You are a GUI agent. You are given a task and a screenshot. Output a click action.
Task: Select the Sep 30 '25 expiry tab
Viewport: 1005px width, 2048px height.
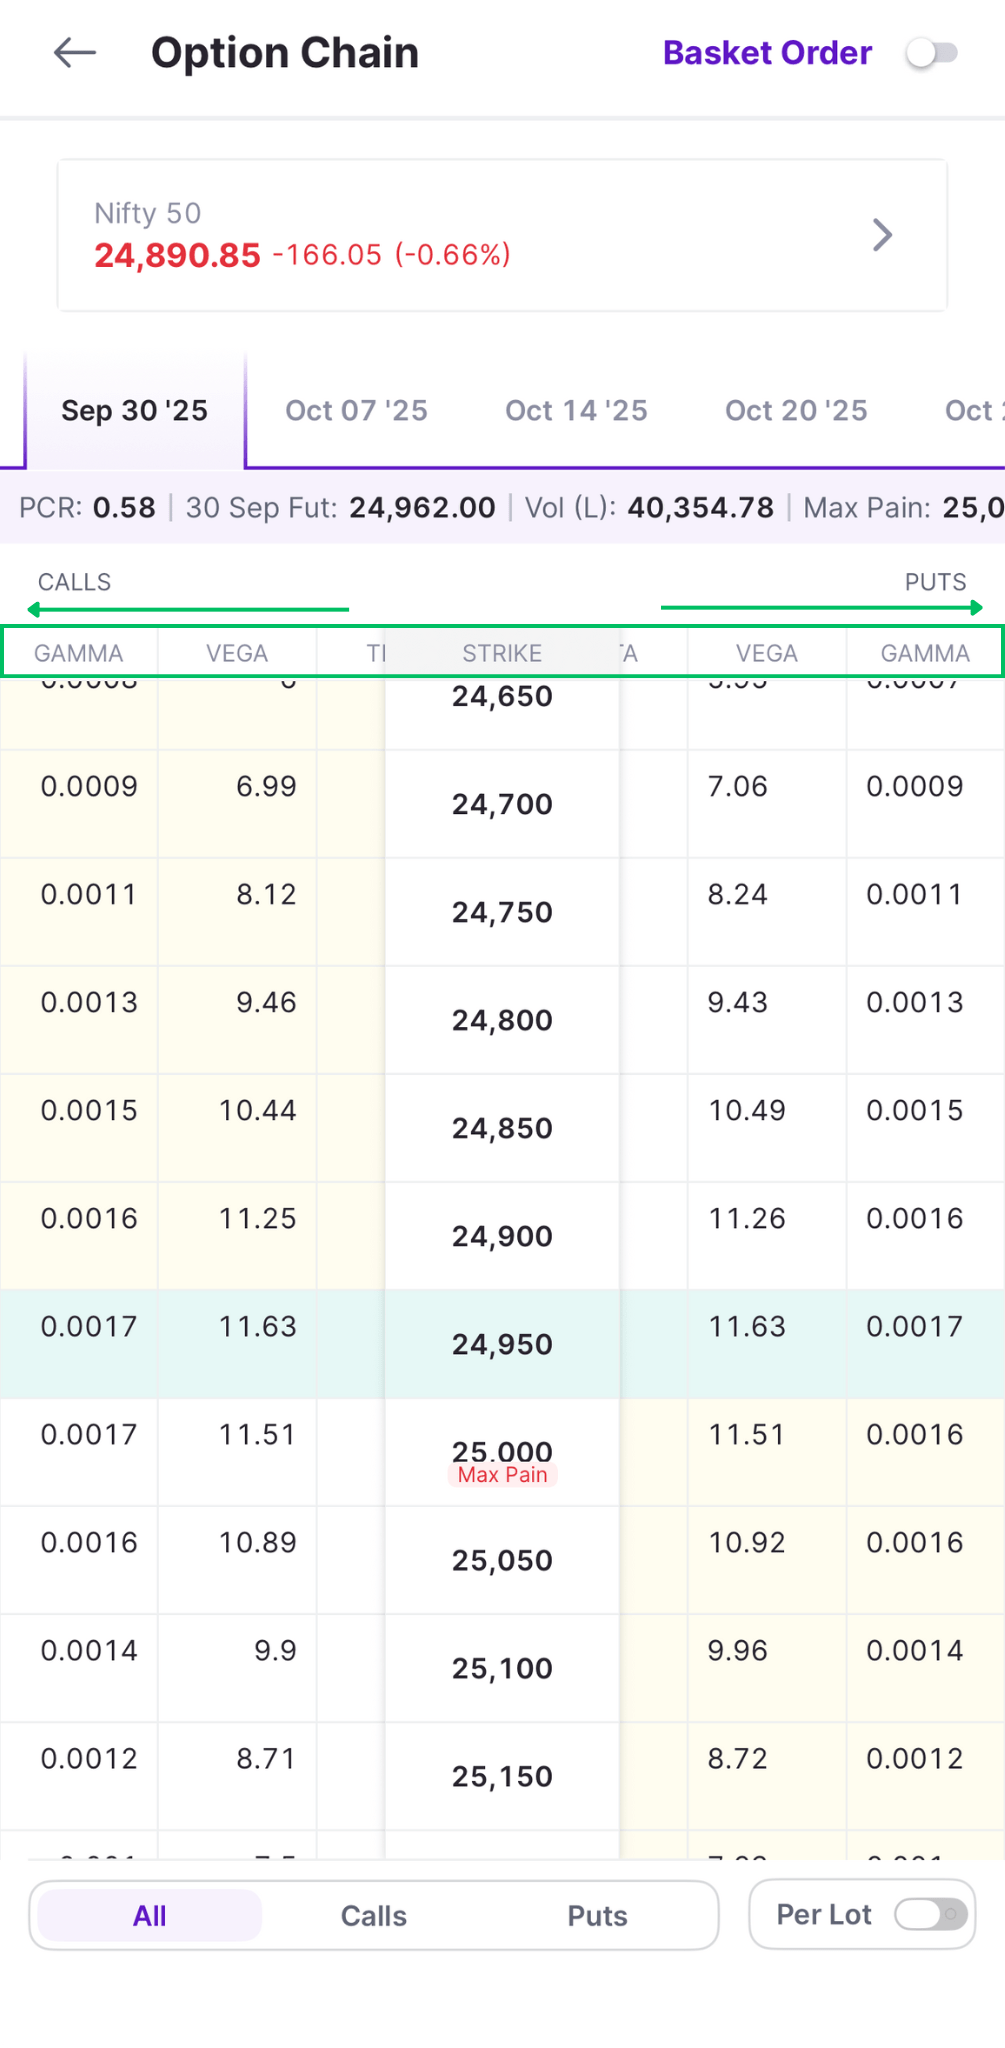135,411
